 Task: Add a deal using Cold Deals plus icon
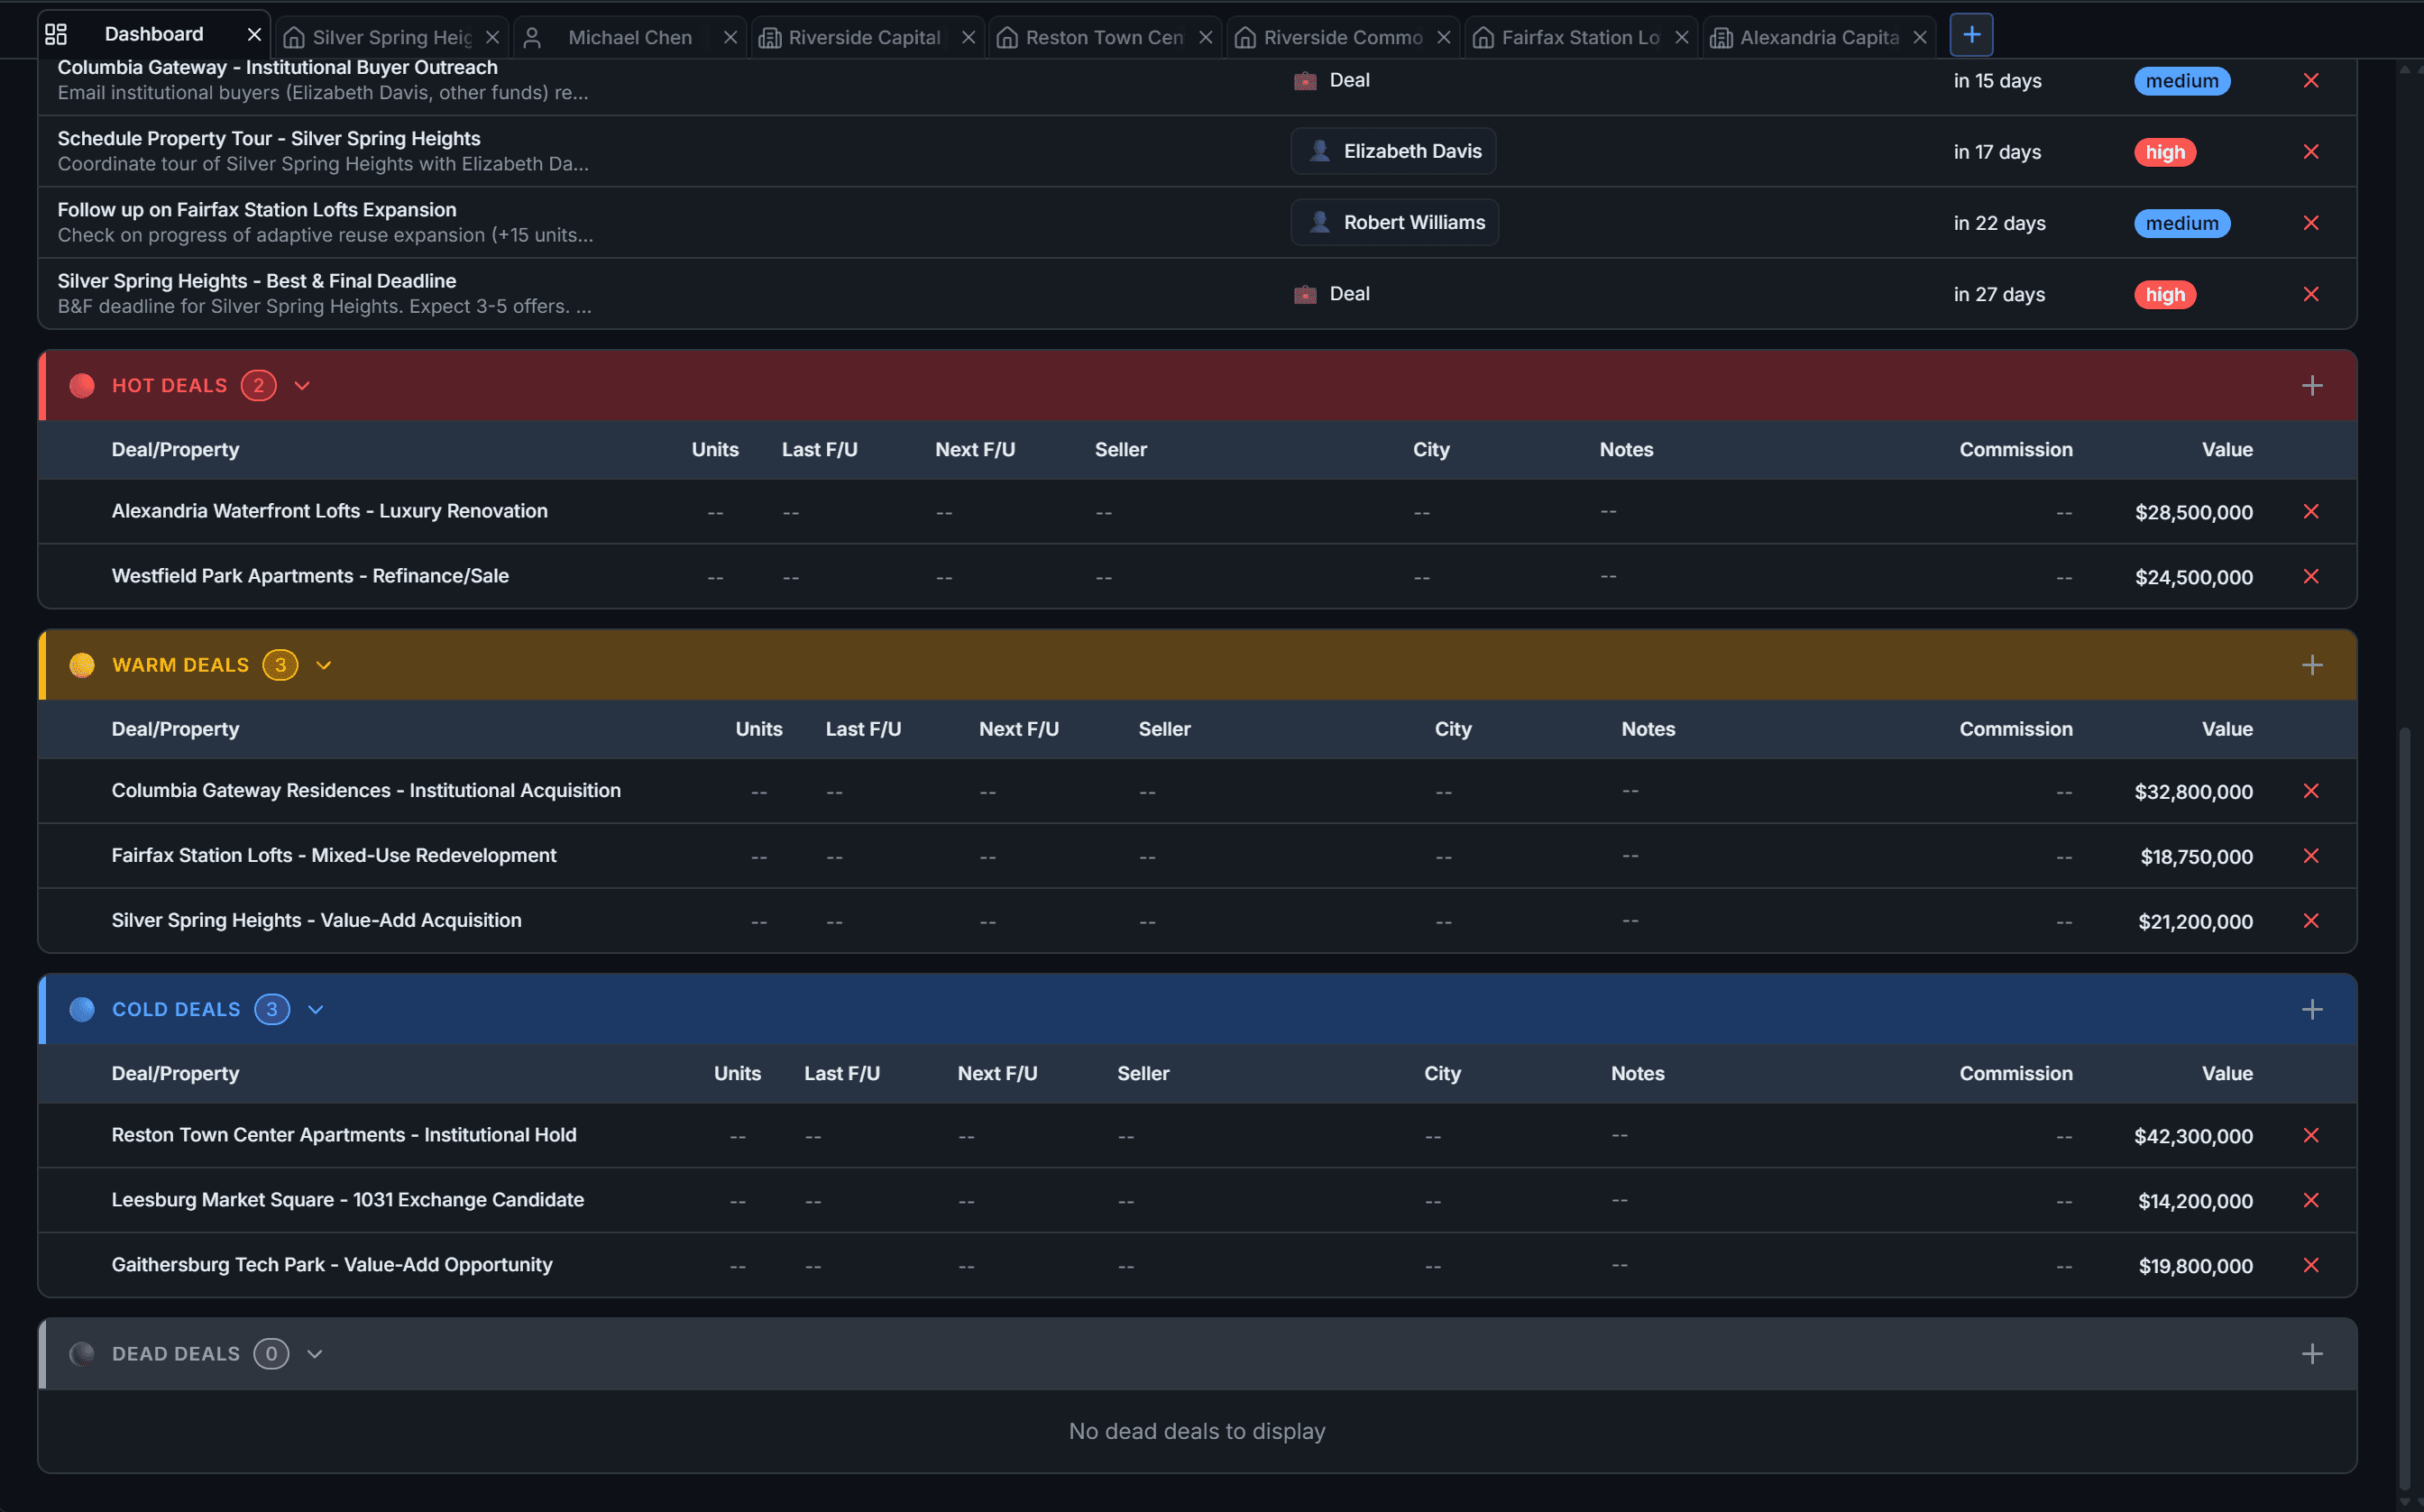2311,1010
